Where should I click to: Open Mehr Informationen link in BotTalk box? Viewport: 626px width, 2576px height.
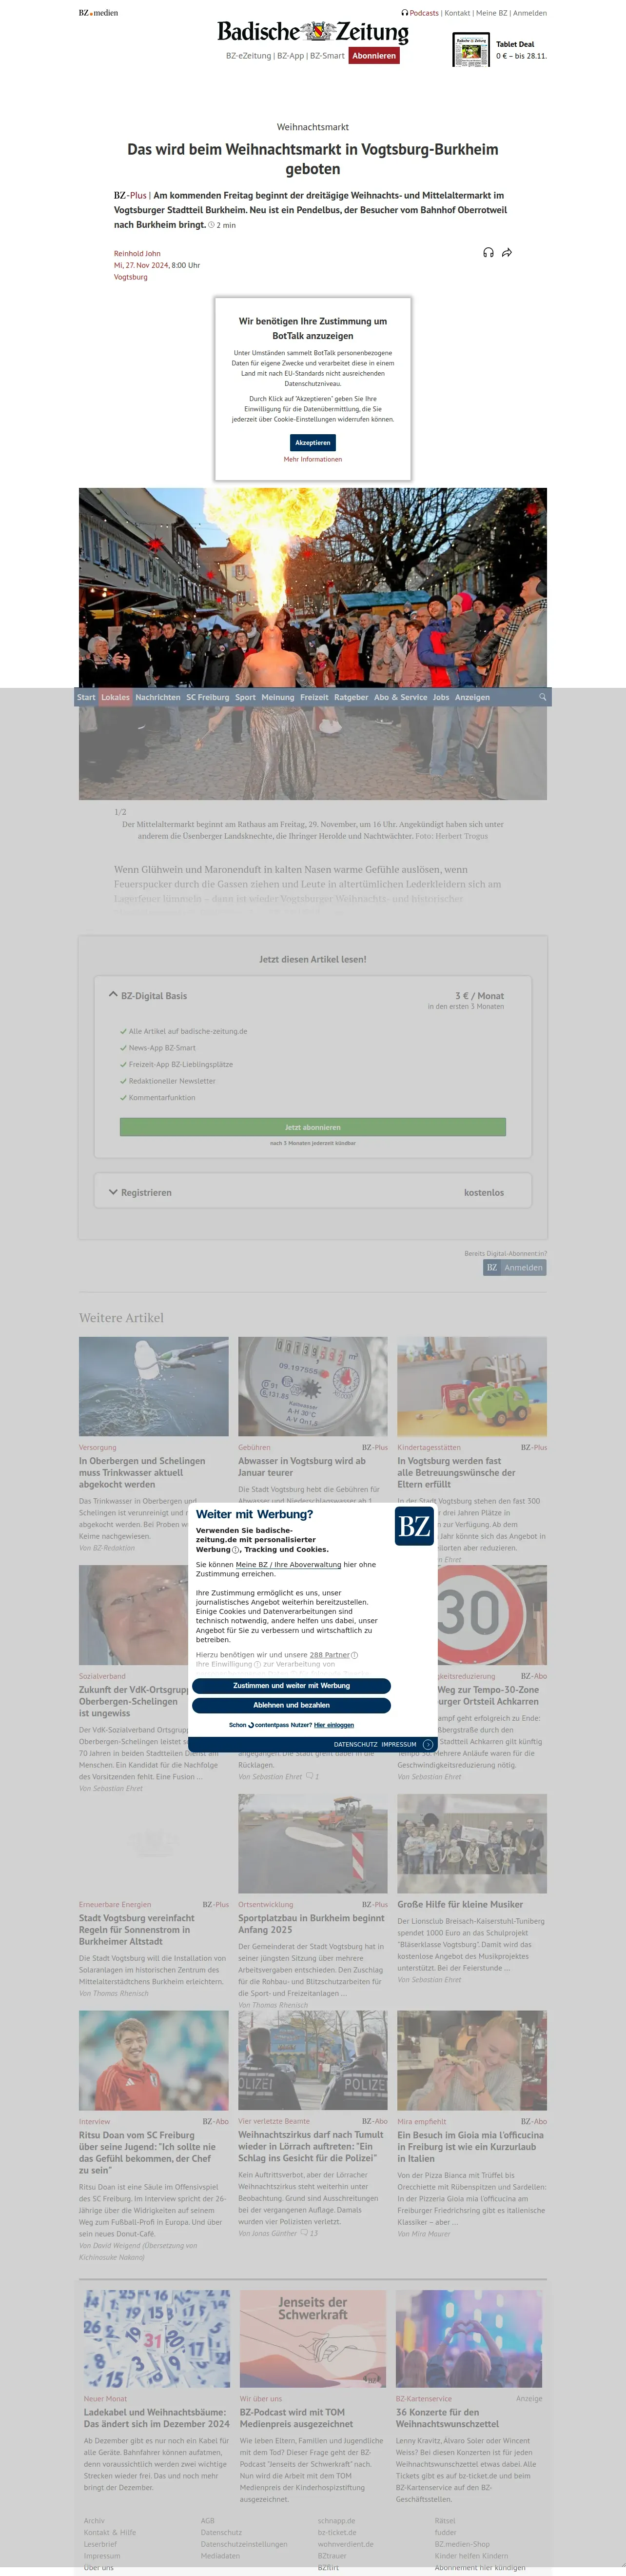(313, 459)
